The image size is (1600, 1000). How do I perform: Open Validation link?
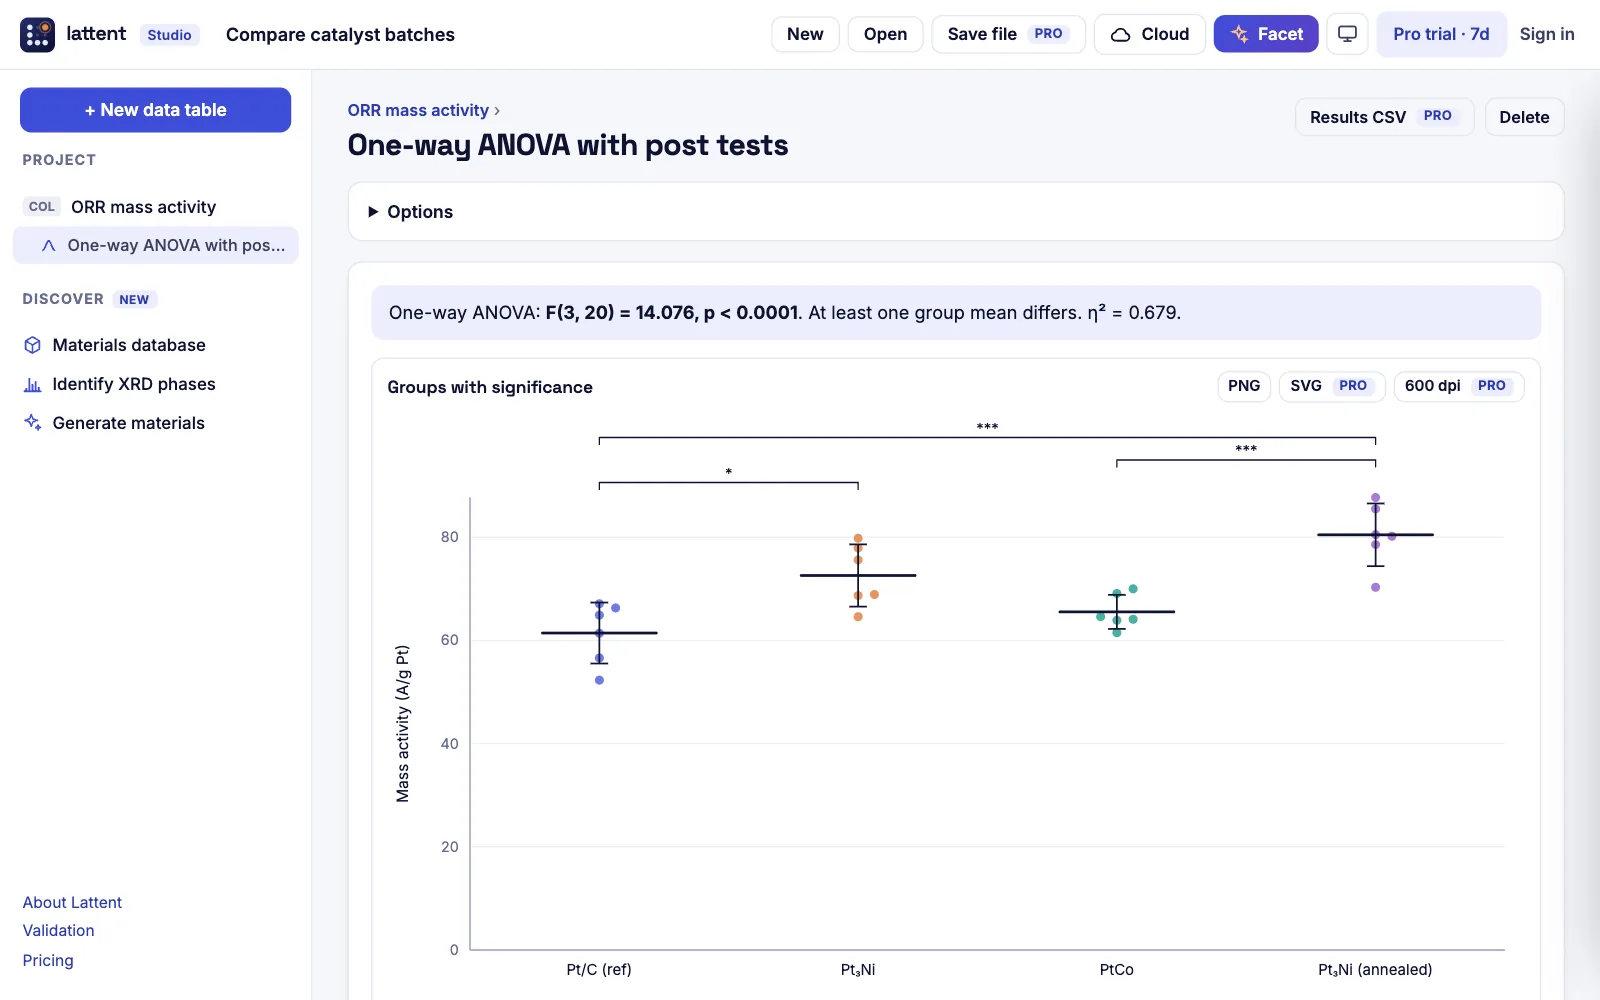(x=59, y=930)
